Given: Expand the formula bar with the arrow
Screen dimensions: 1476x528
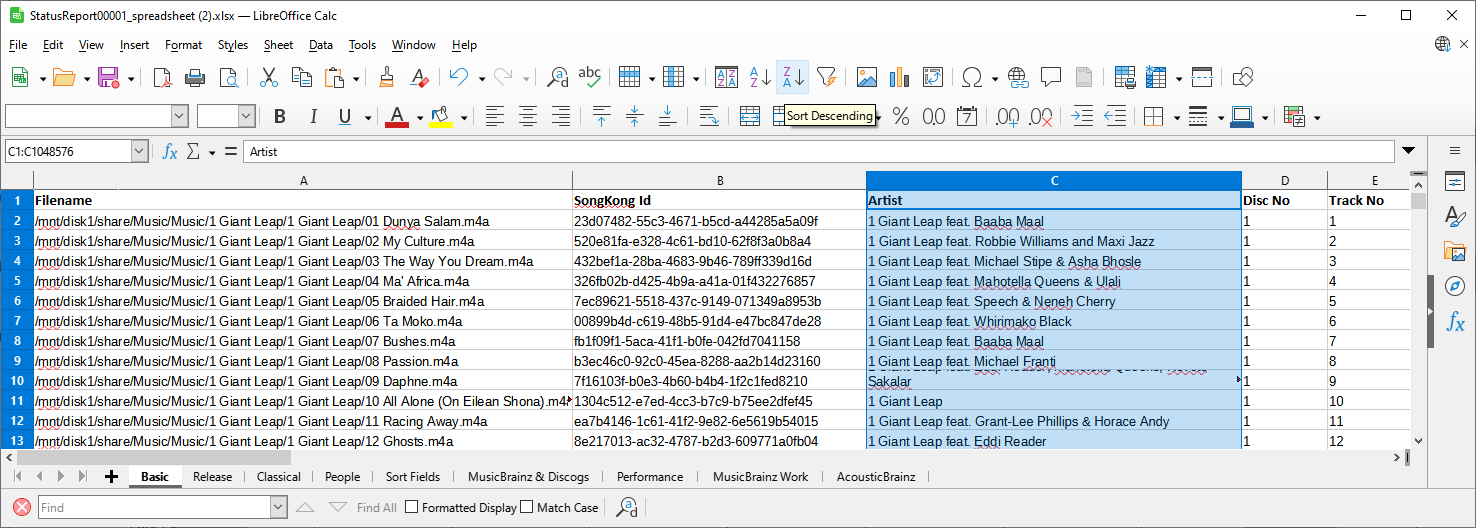Looking at the screenshot, I should (1408, 151).
